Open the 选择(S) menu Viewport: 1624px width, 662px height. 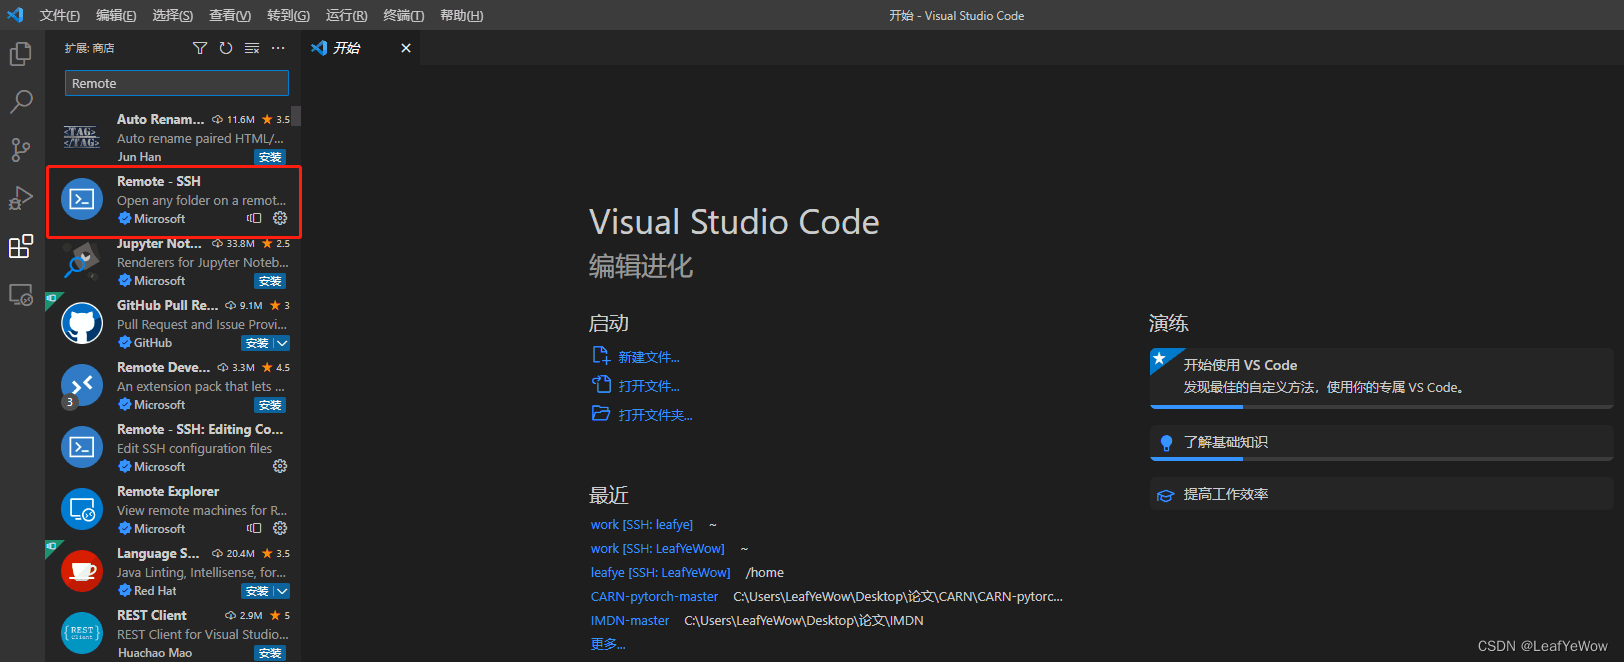pyautogui.click(x=173, y=15)
